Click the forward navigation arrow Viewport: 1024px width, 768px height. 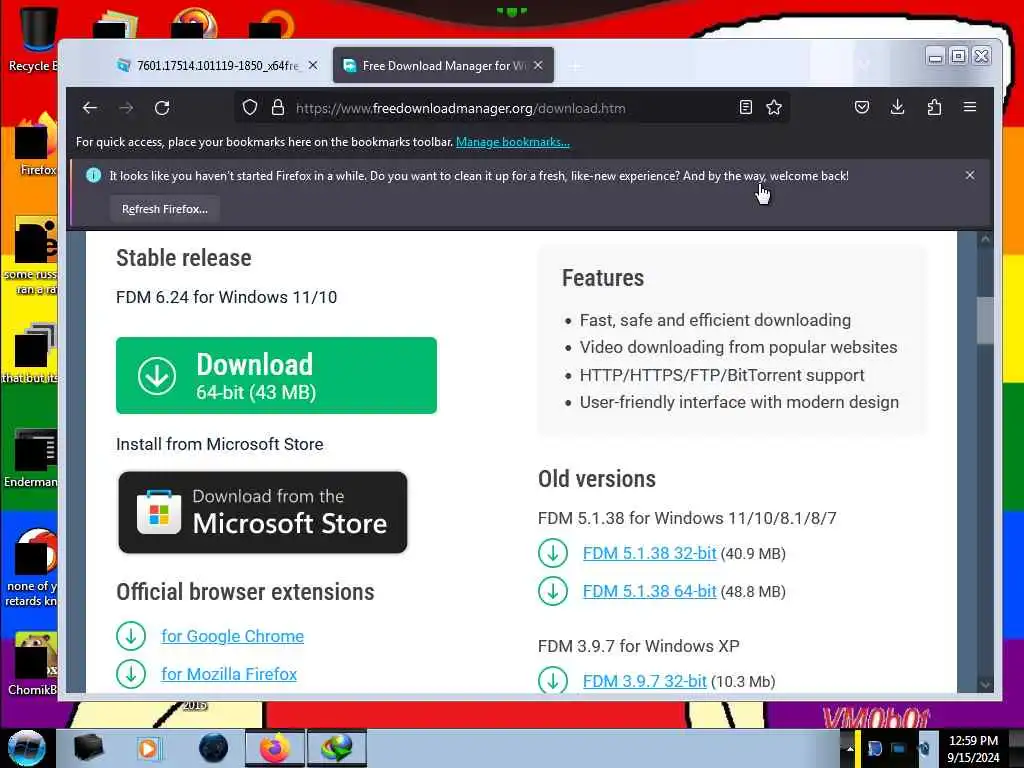[x=126, y=108]
